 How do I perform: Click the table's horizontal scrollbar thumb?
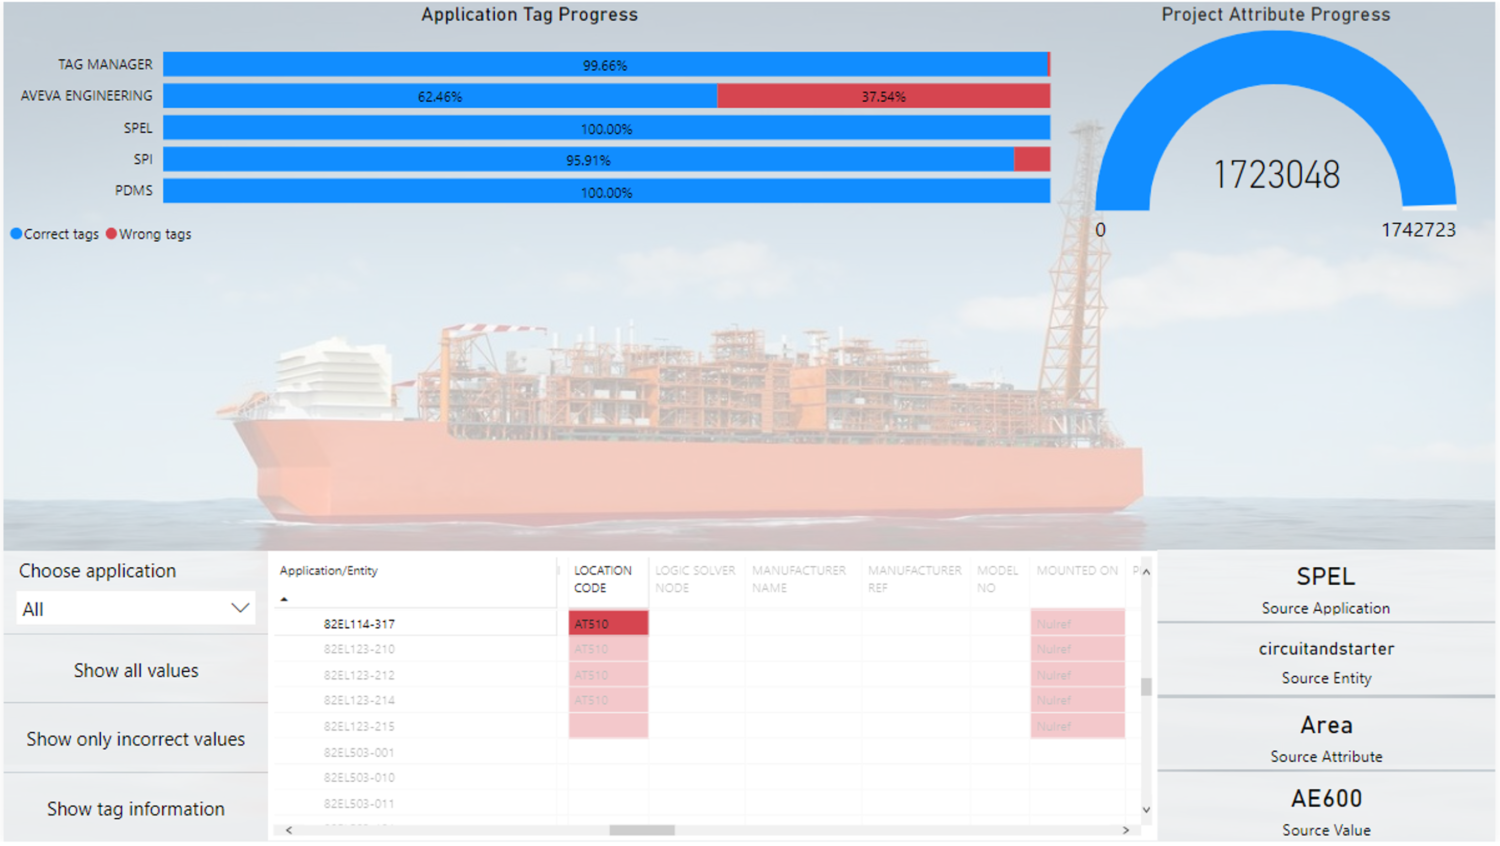click(642, 830)
